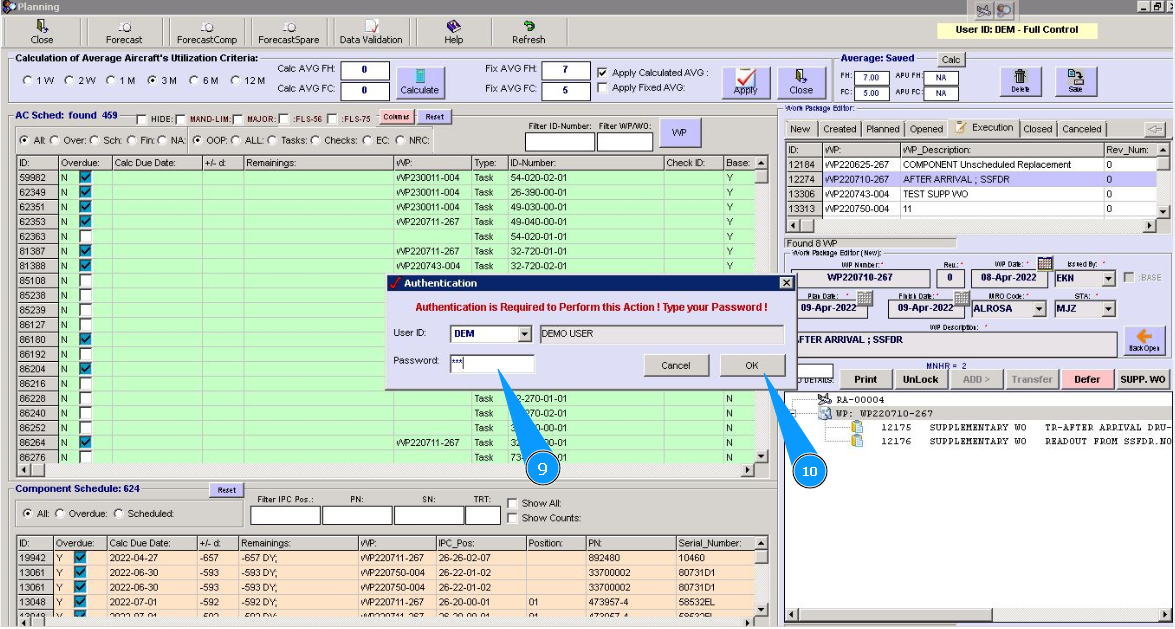The height and width of the screenshot is (629, 1175).
Task: Select the 6 M utilization period
Action: 193,80
